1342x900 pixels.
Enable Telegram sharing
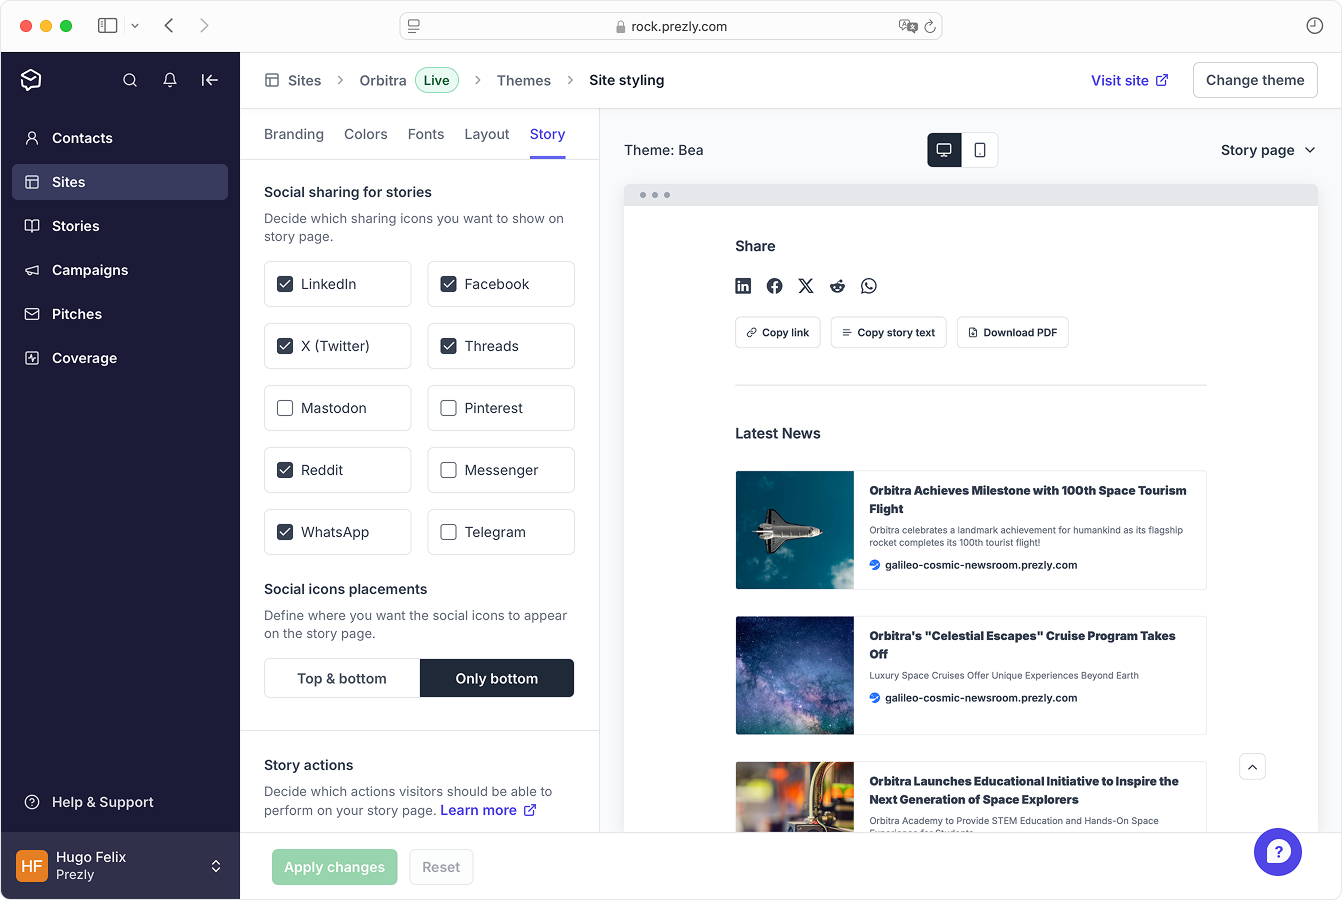point(448,532)
